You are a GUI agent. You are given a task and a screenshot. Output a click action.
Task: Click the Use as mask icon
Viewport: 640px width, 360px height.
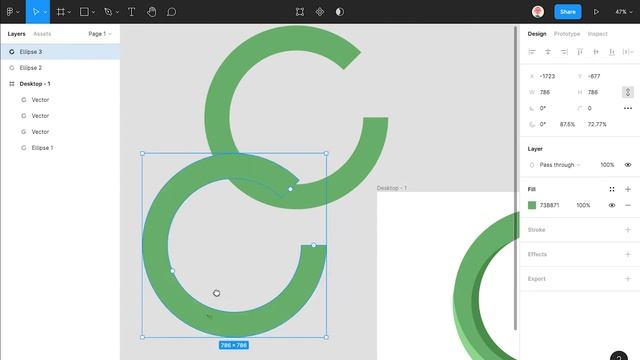[340, 12]
